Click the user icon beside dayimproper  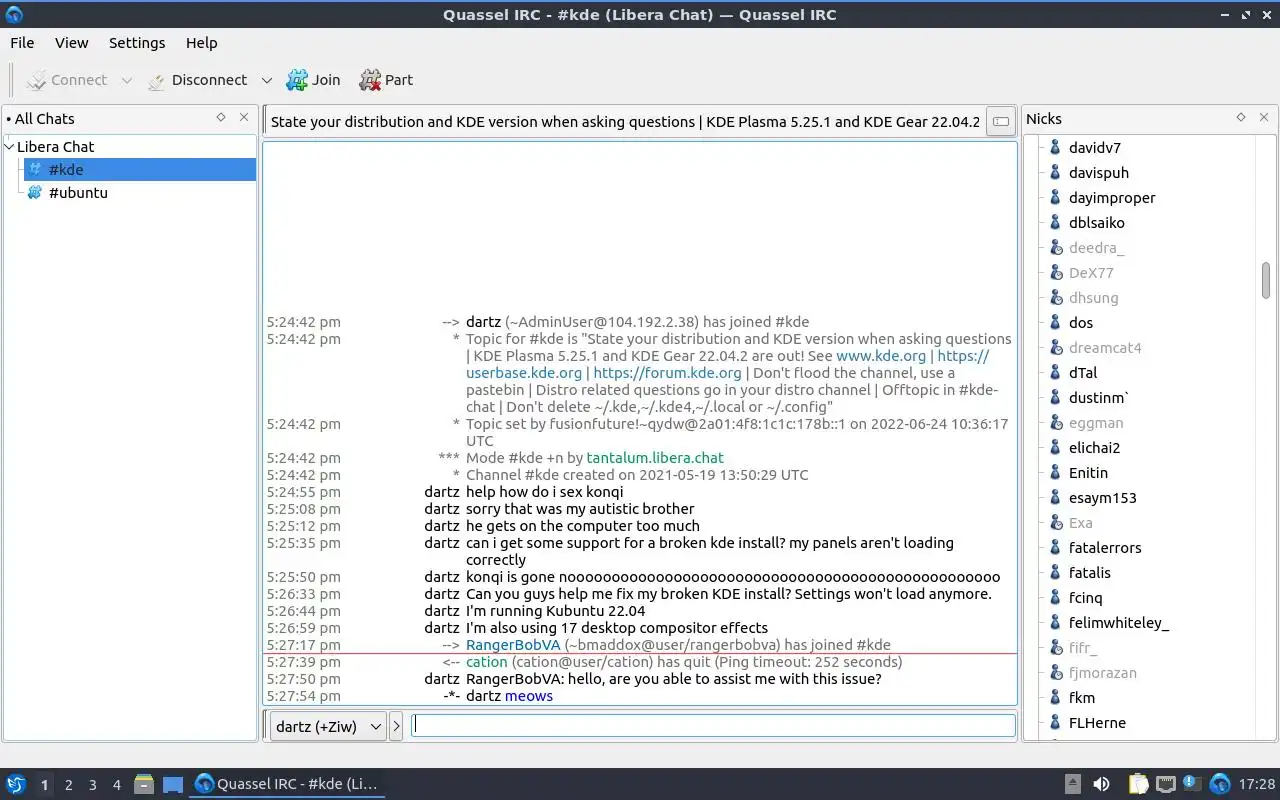coord(1054,198)
